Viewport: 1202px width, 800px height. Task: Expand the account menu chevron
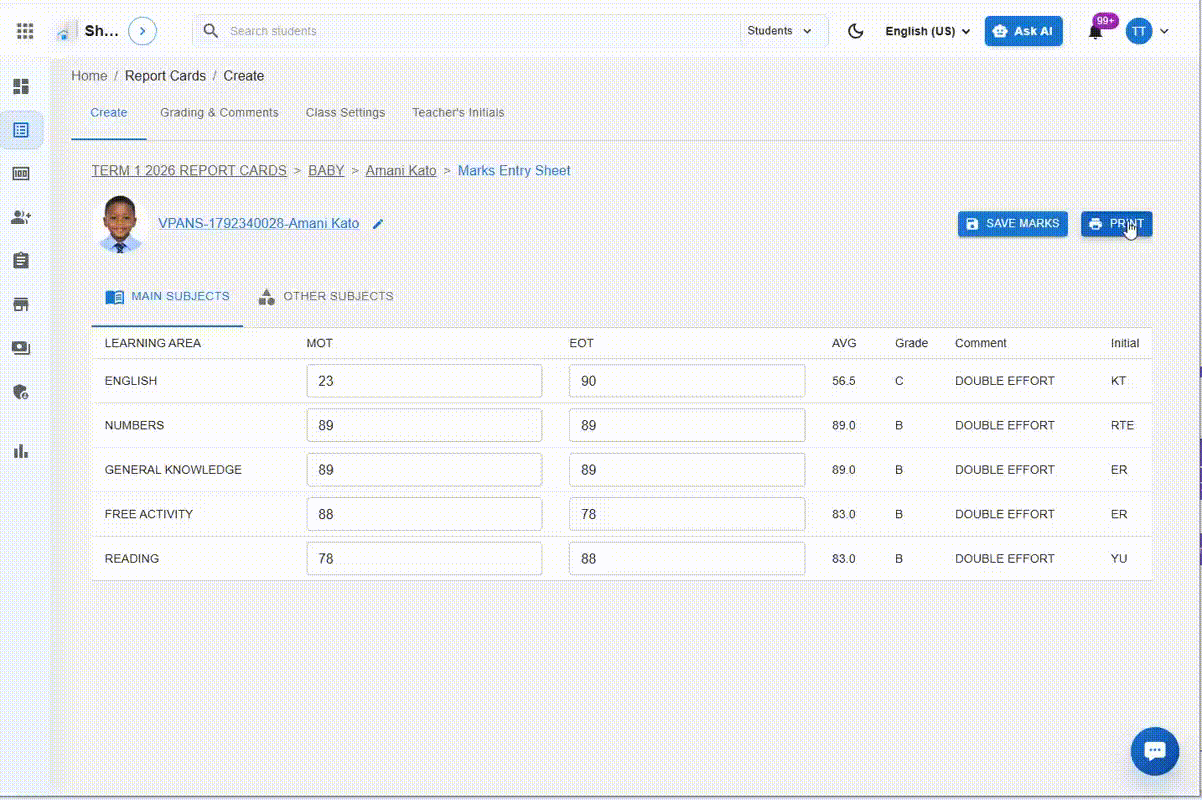[1164, 31]
